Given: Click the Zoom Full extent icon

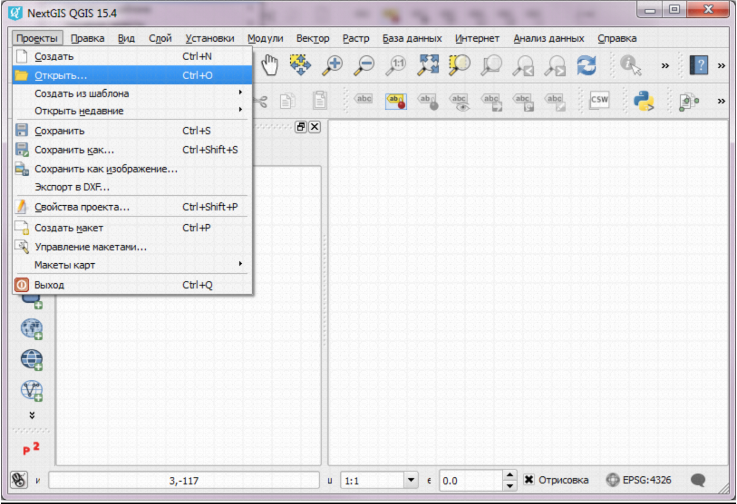Looking at the screenshot, I should pos(428,64).
